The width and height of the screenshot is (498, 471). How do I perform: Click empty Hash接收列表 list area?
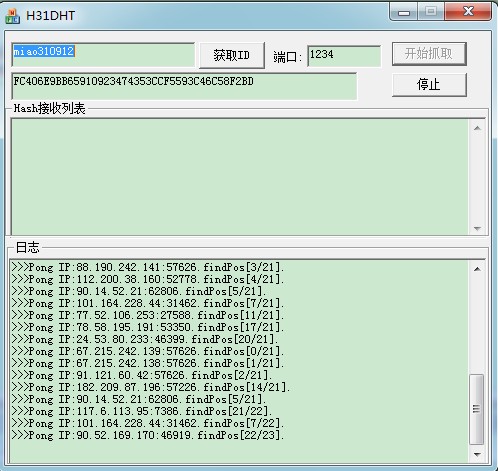(x=240, y=177)
